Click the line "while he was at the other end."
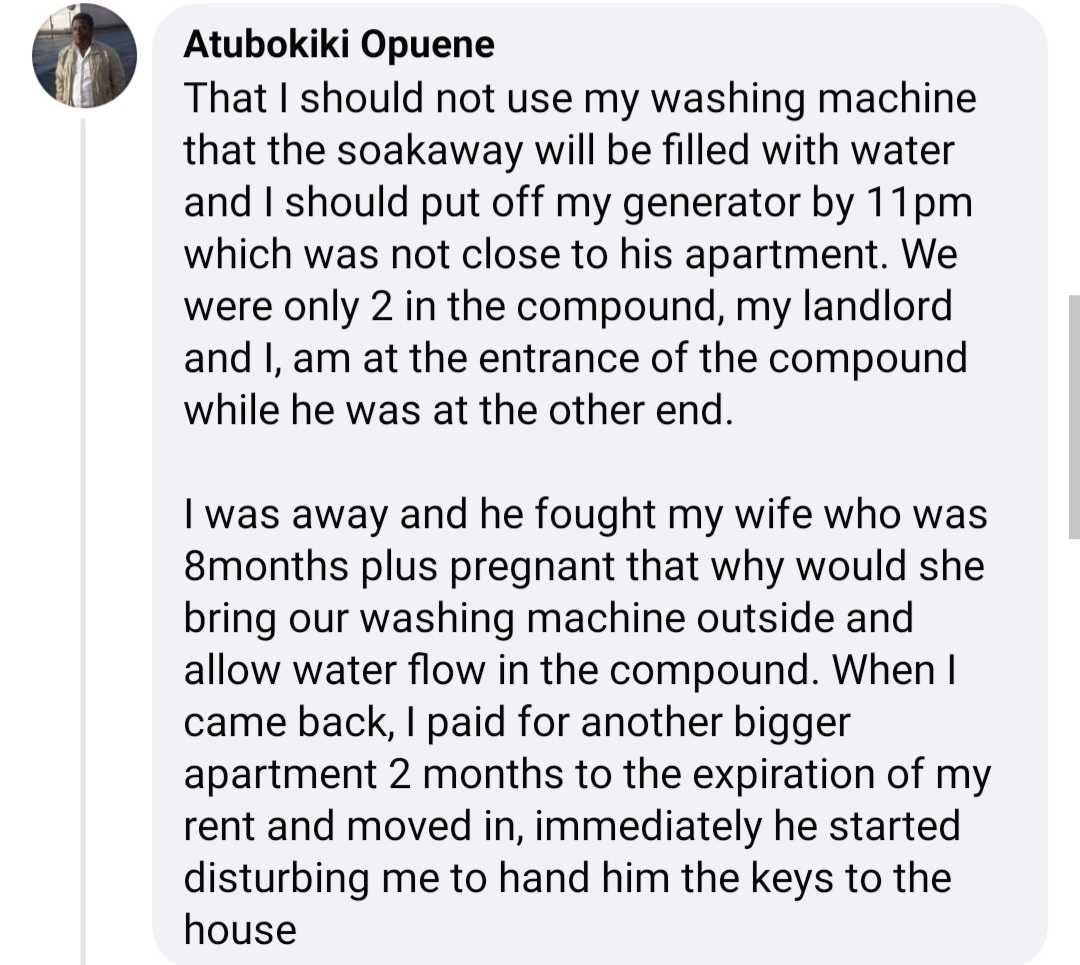This screenshot has height=965, width=1080. pos(458,411)
